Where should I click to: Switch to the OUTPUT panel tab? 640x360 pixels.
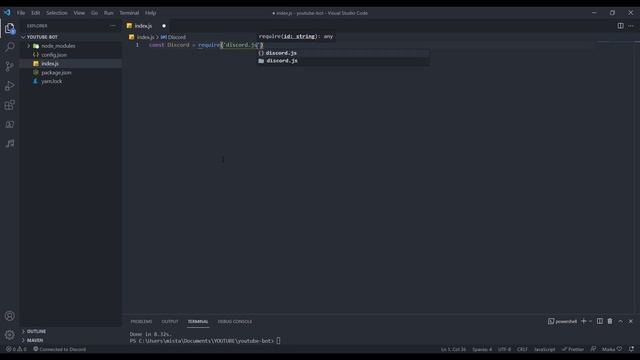170,322
